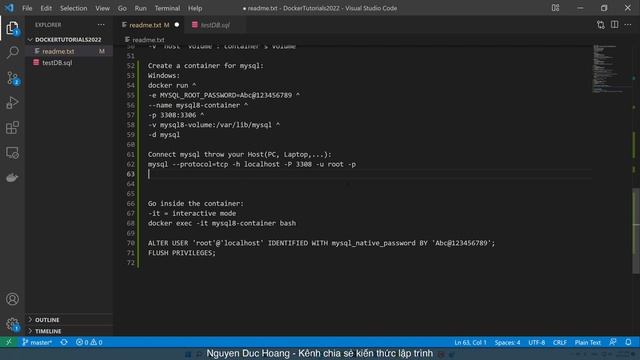Click the remote window indicator in status bar
The width and height of the screenshot is (640, 360).
click(x=9, y=342)
